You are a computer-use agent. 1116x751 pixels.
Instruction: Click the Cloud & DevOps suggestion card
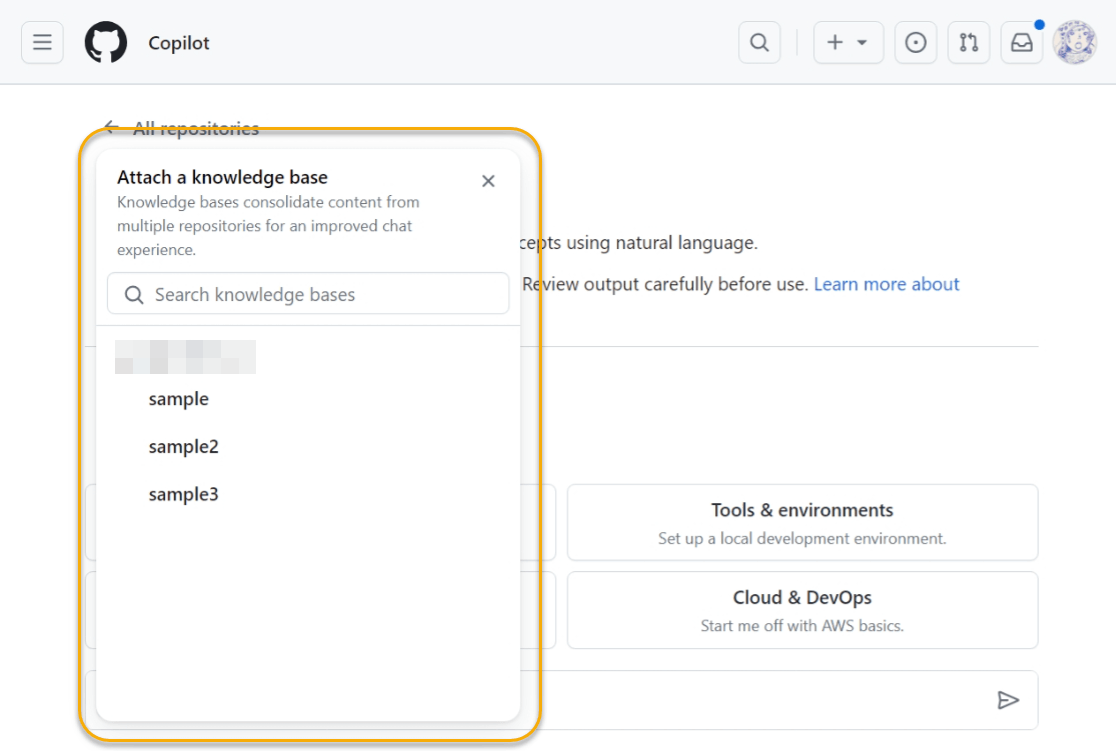coord(802,610)
